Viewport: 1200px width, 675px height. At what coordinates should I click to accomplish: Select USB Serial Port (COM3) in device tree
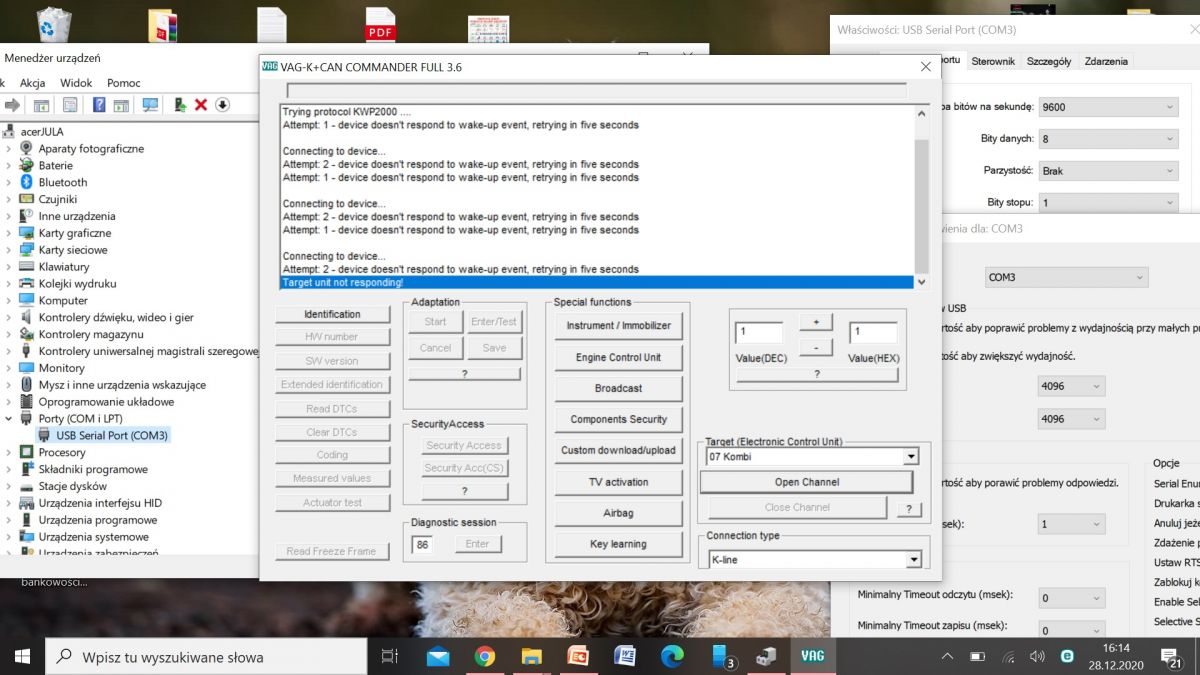click(112, 435)
